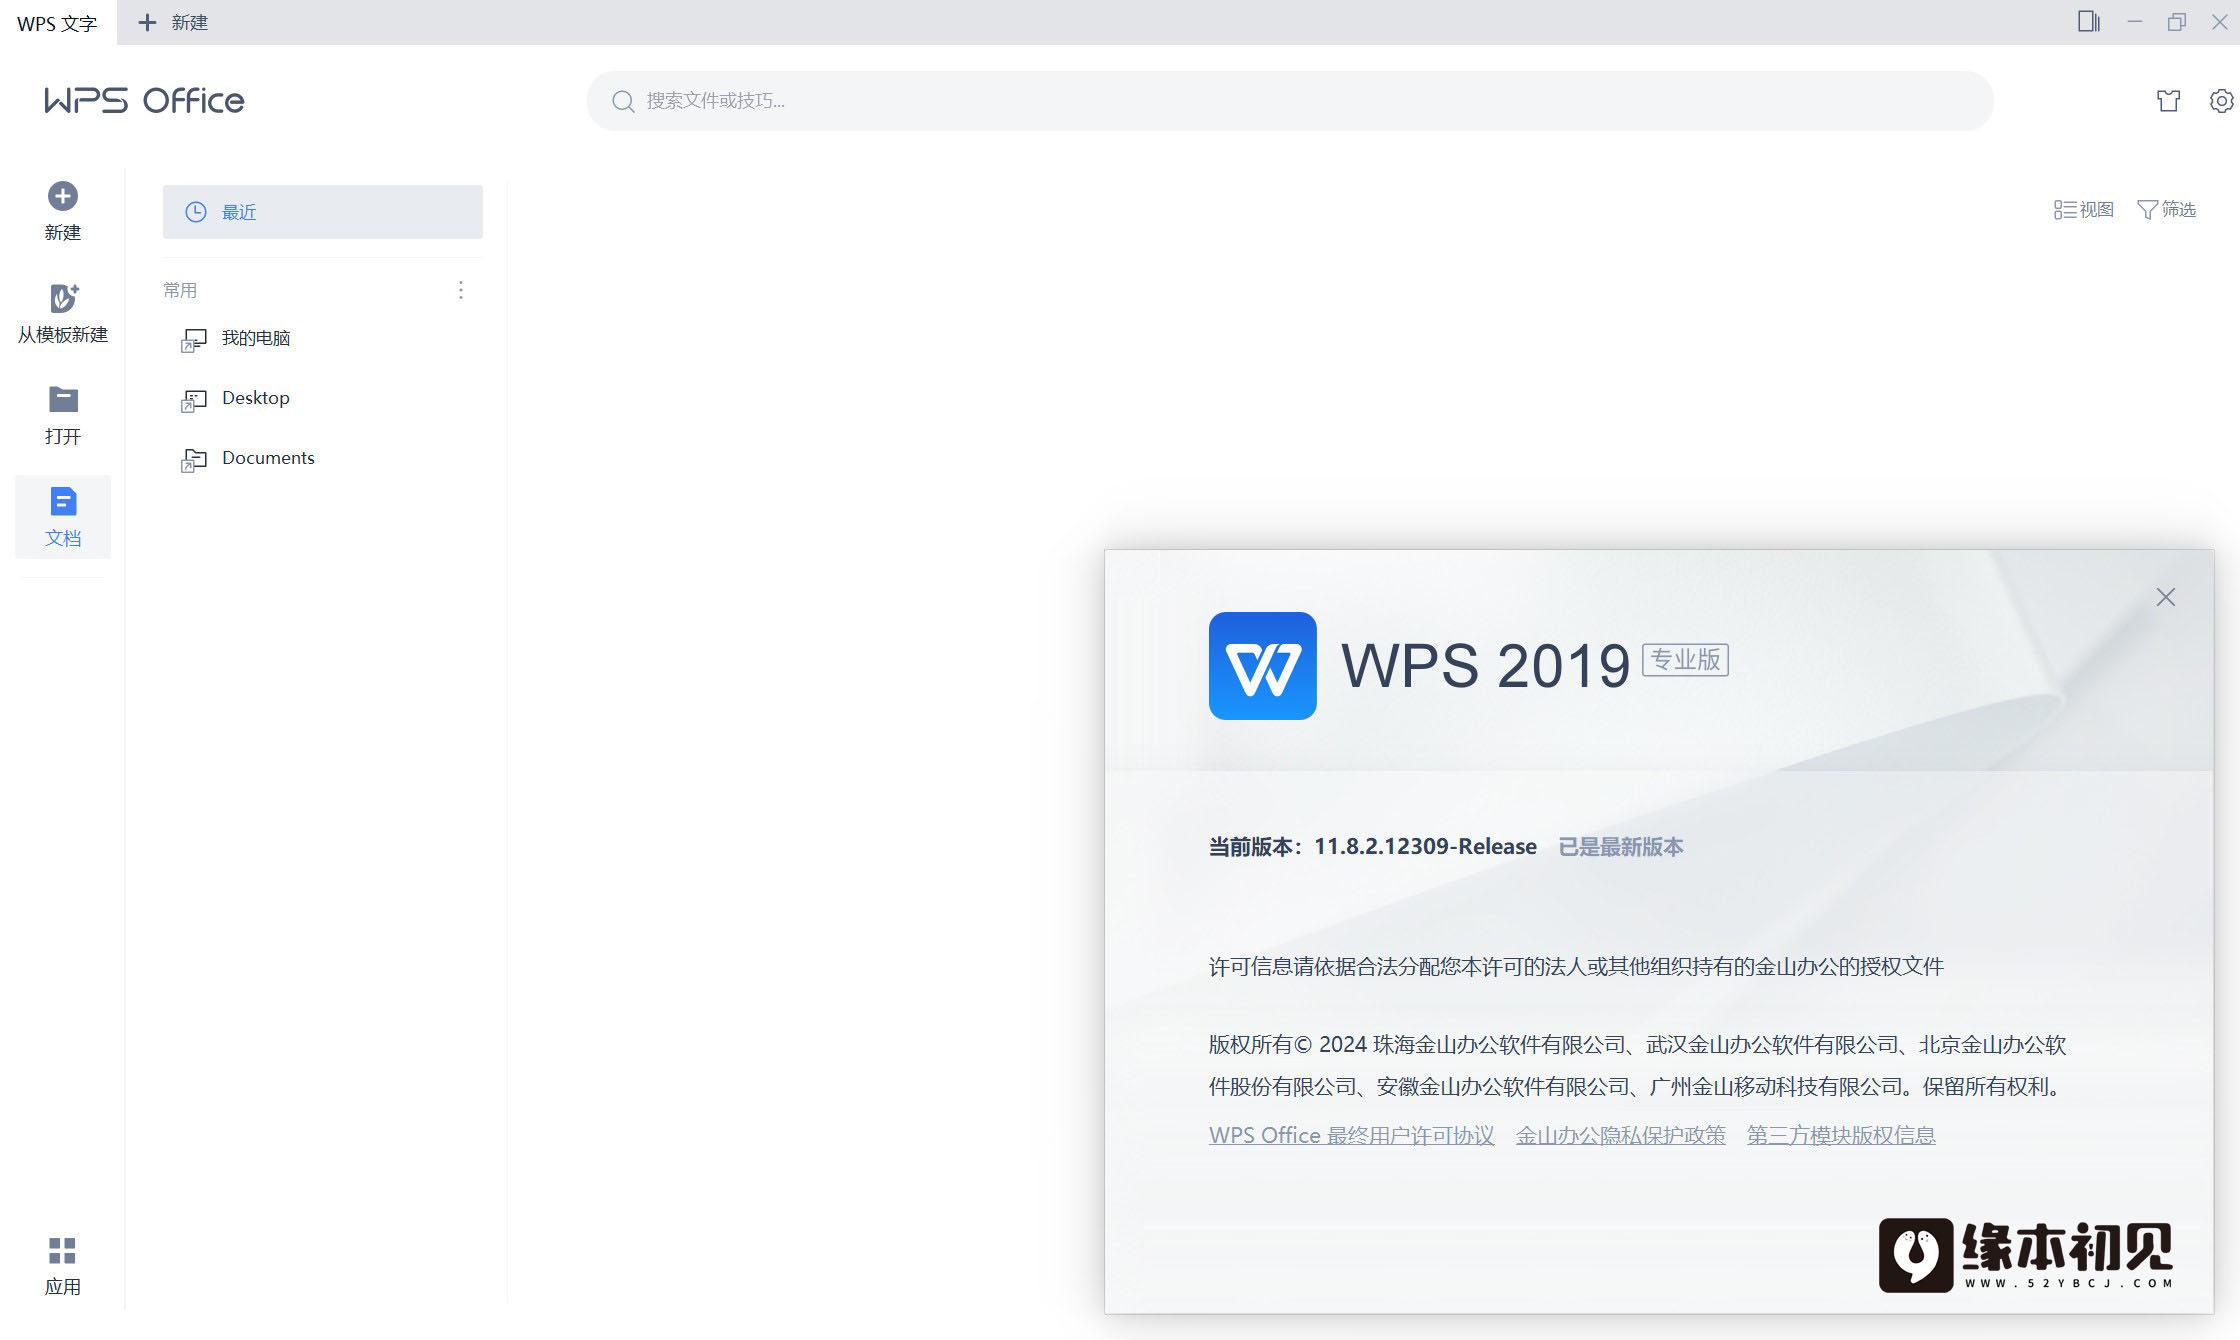Open 金山办公隐私保护政策 link
The width and height of the screenshot is (2240, 1340).
pos(1621,1135)
